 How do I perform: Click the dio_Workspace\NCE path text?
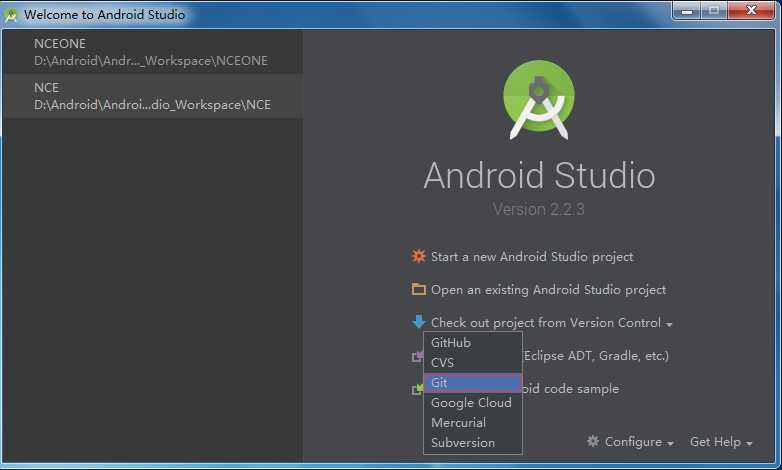click(x=153, y=105)
